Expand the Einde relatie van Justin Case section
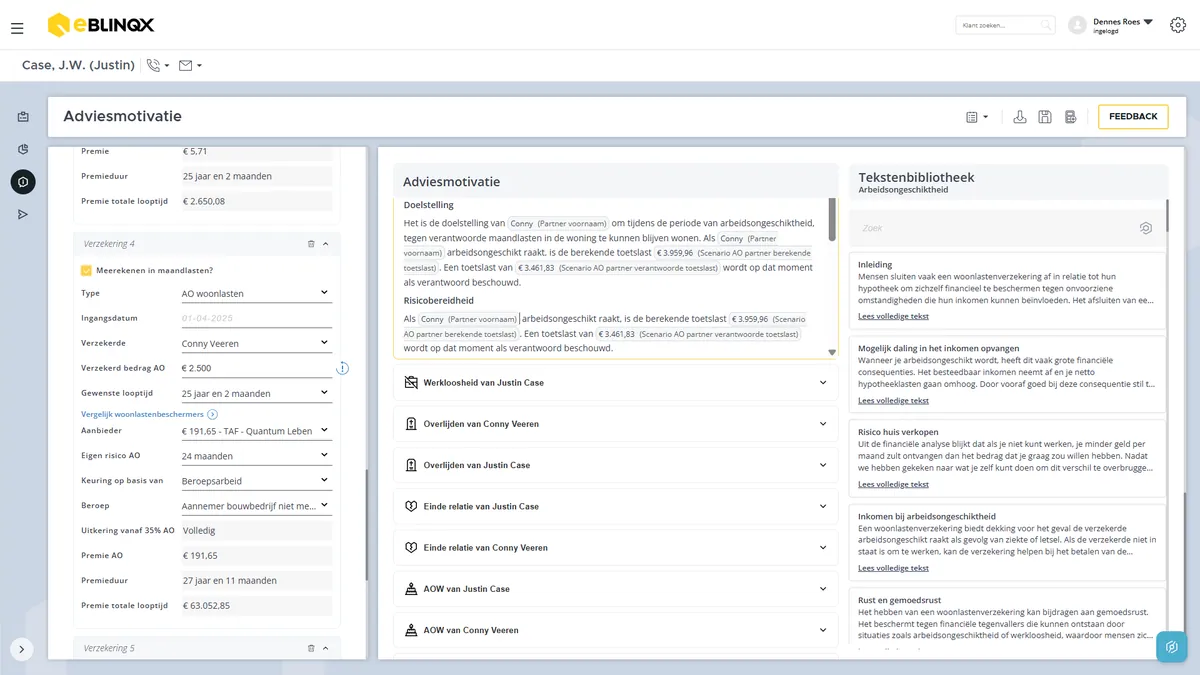The width and height of the screenshot is (1200, 675). click(616, 506)
